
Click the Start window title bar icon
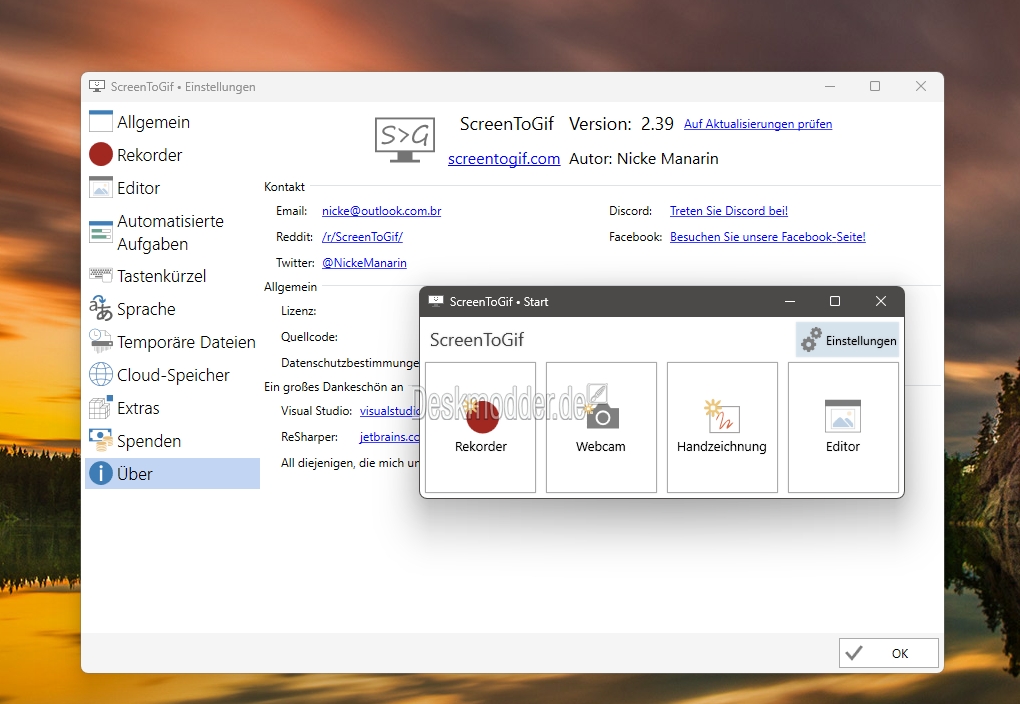[x=436, y=301]
